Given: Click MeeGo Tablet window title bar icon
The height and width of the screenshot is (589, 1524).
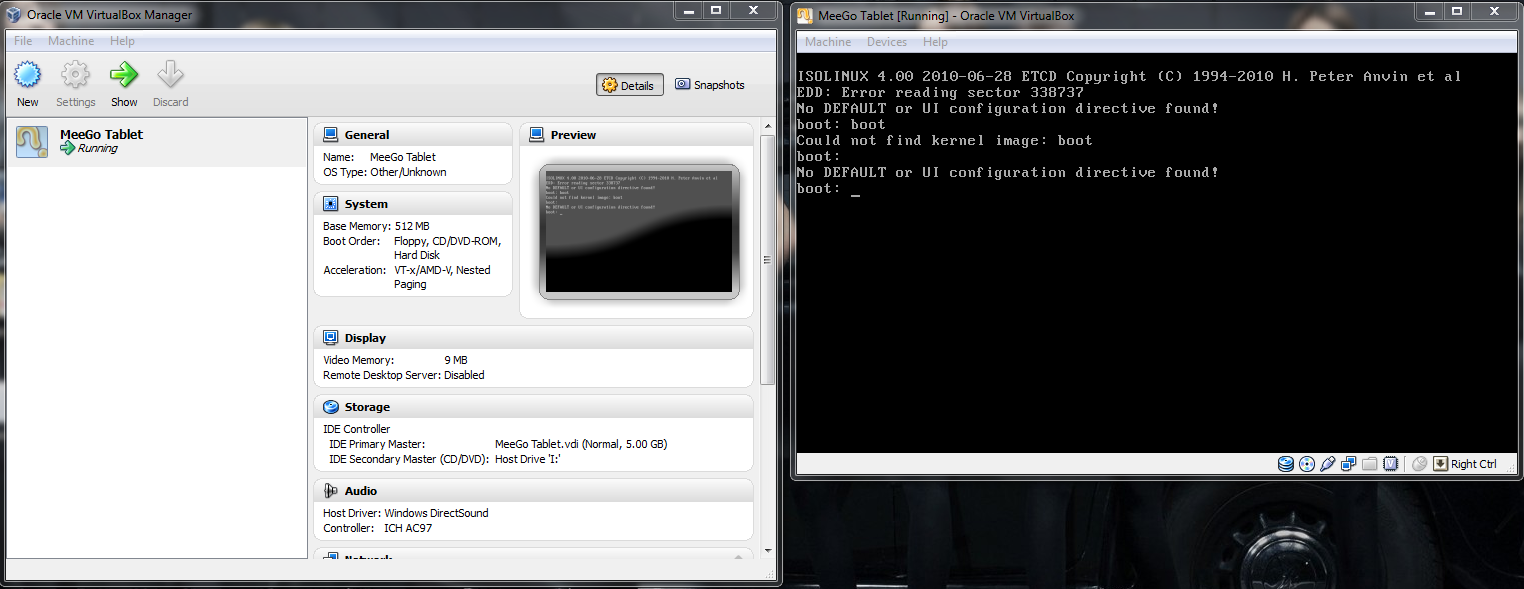Looking at the screenshot, I should (x=804, y=15).
